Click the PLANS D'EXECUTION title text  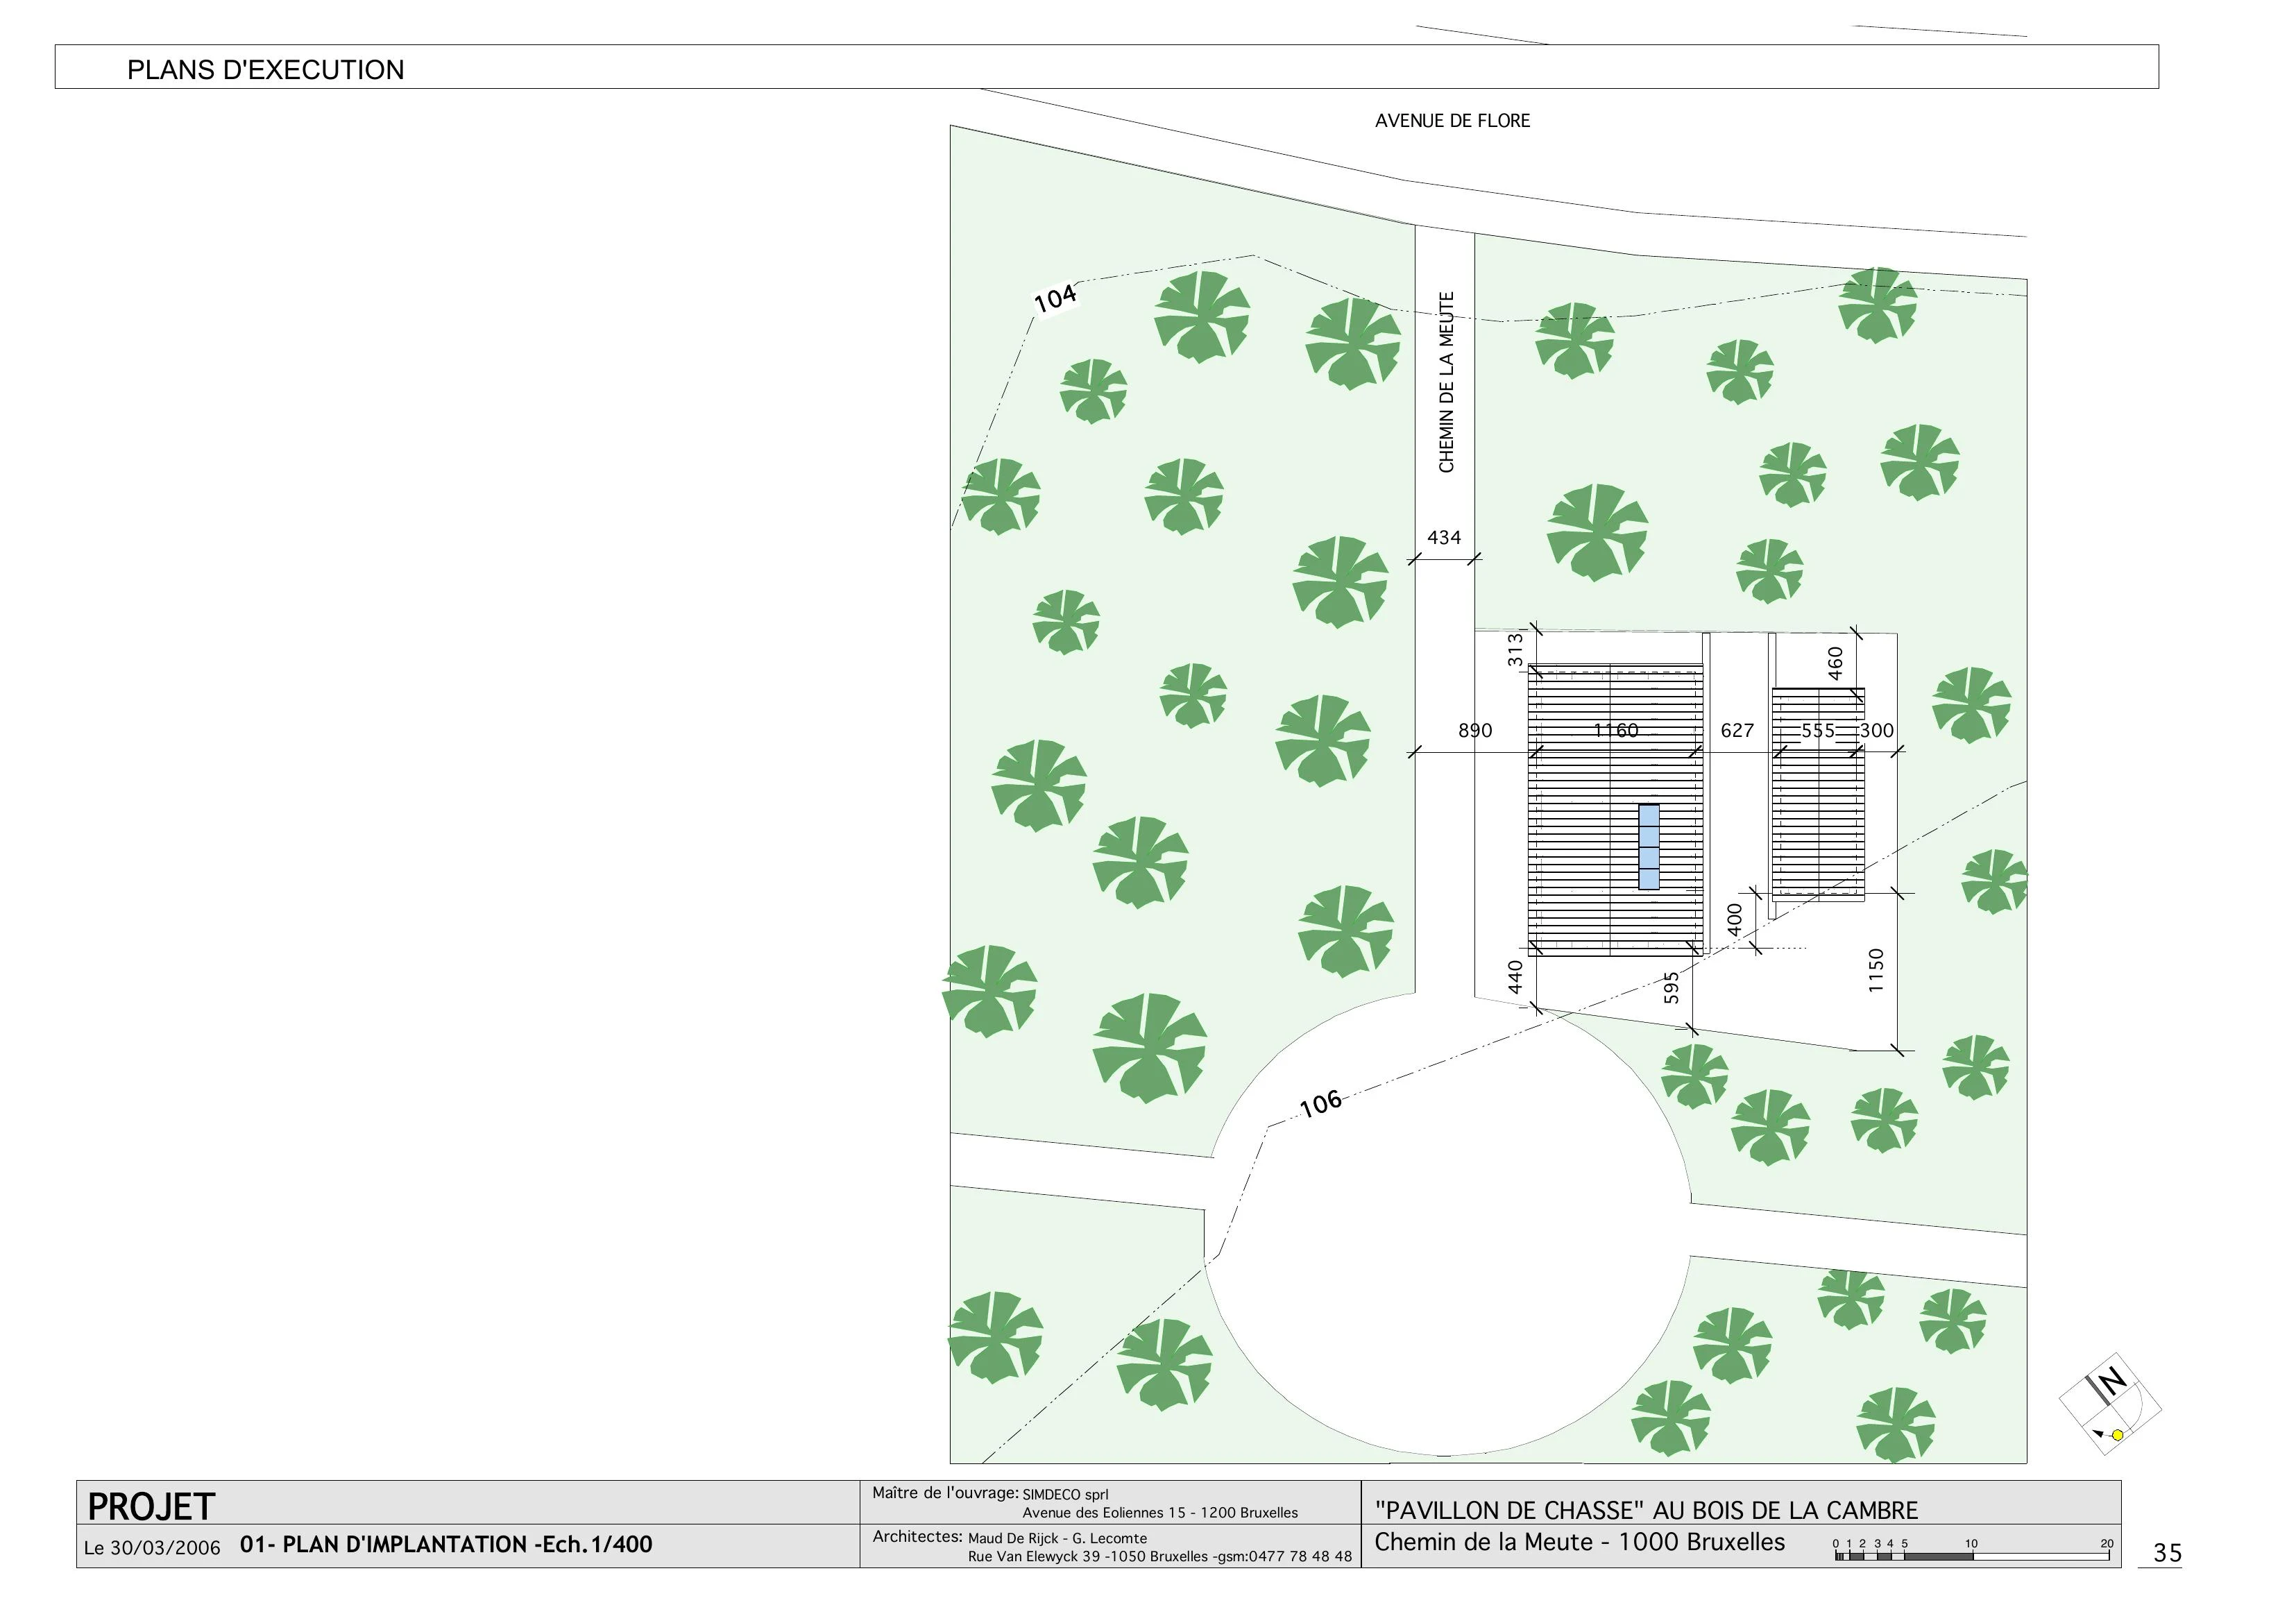[x=265, y=70]
